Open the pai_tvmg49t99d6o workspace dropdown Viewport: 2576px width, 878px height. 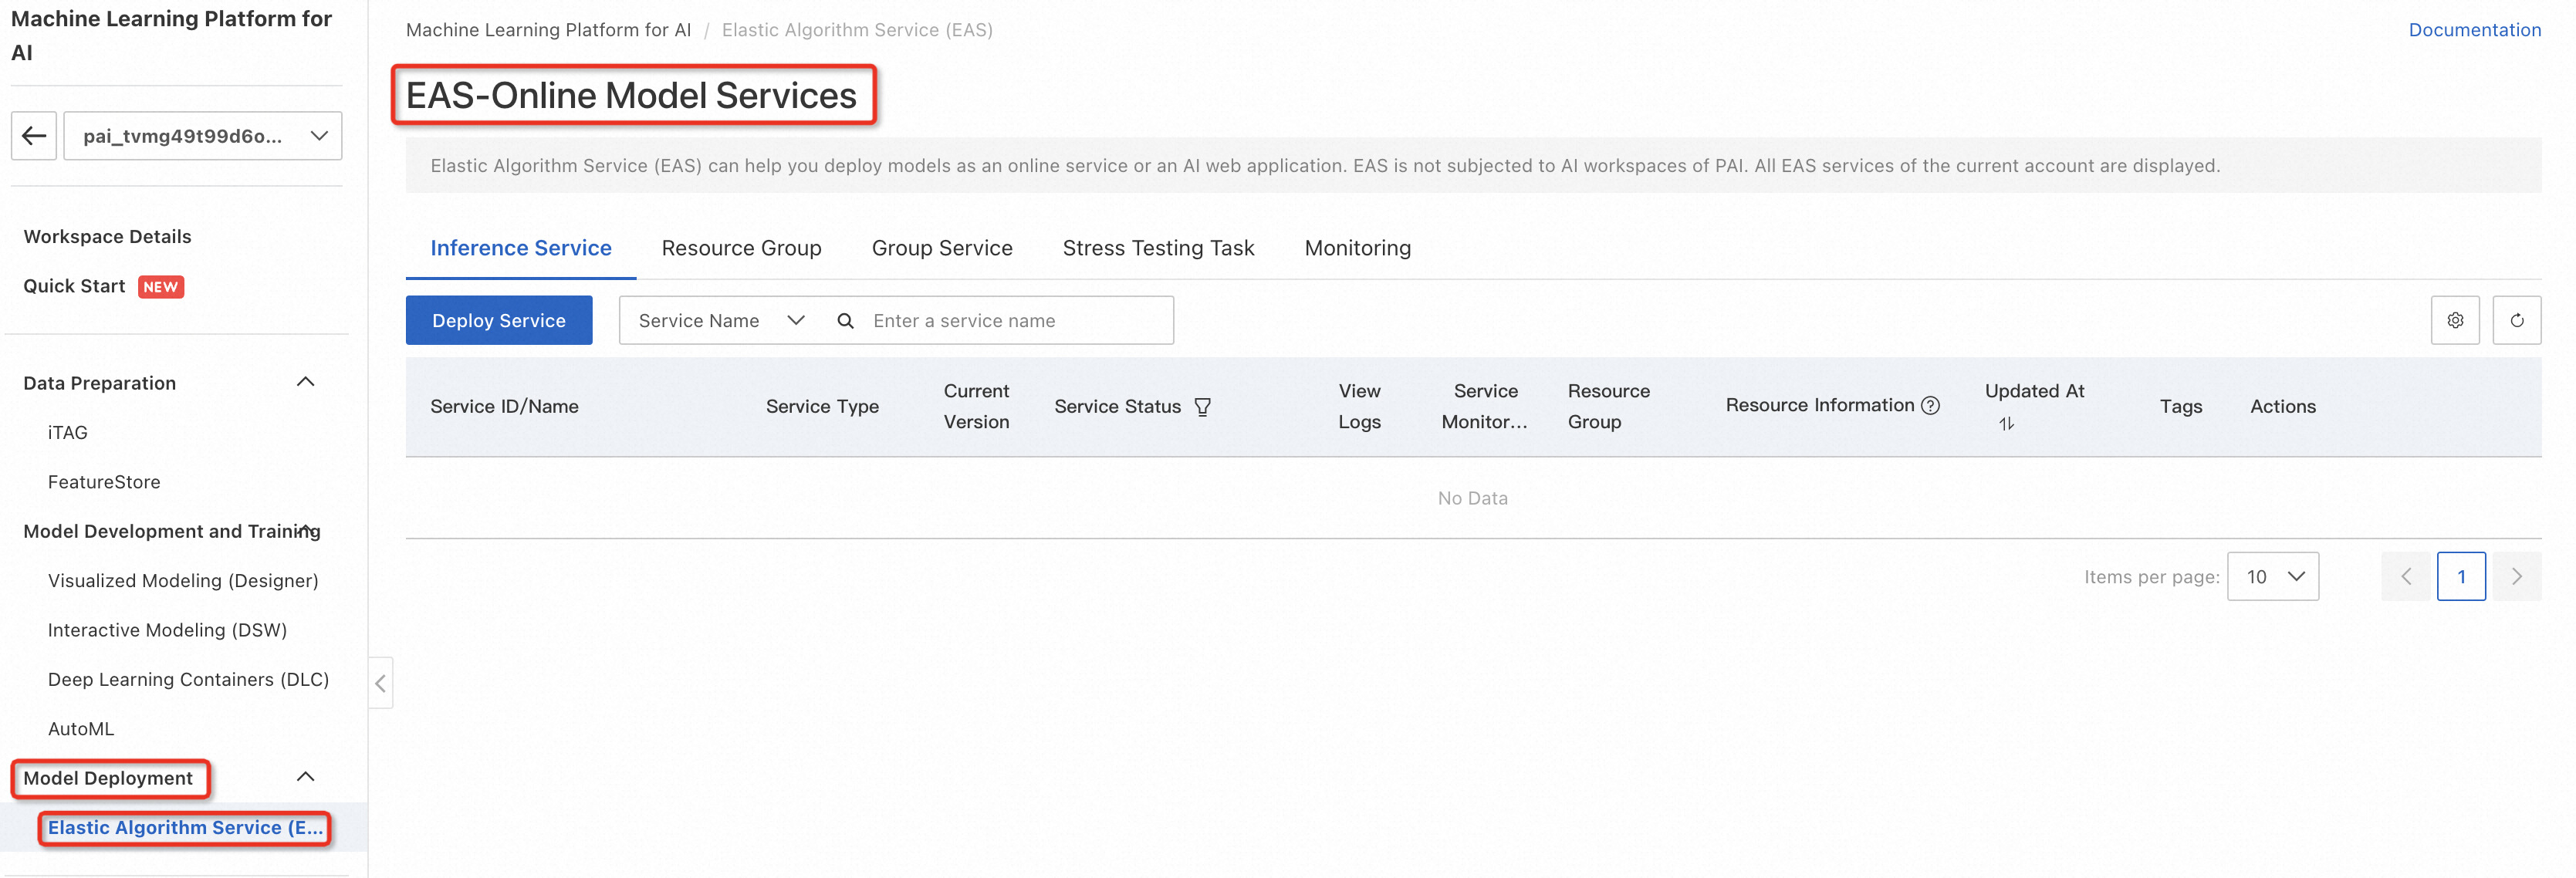tap(203, 136)
